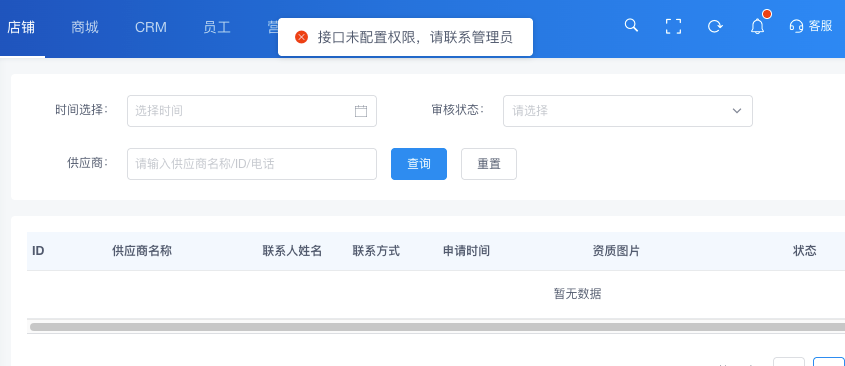Open notifications bell icon
The height and width of the screenshot is (366, 845).
click(x=757, y=26)
